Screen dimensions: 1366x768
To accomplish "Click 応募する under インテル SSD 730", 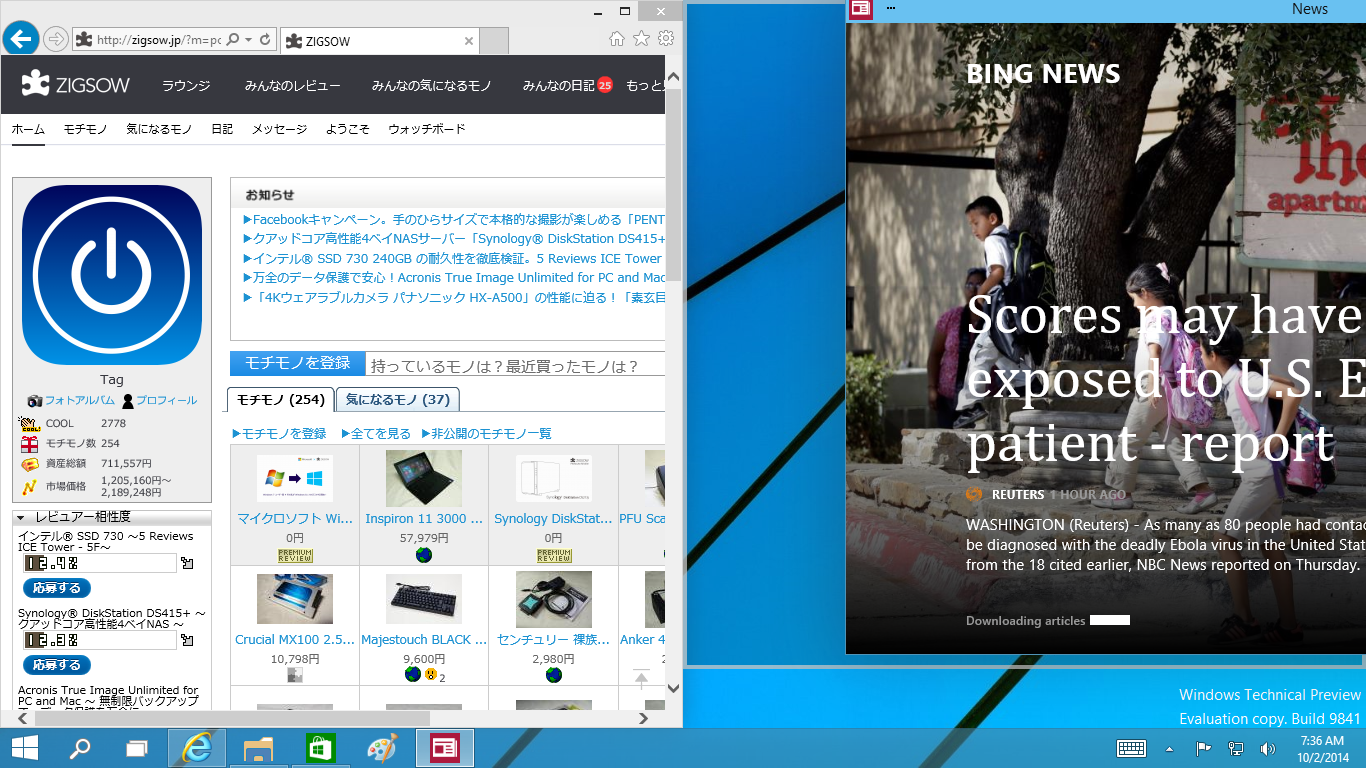I will (x=57, y=588).
